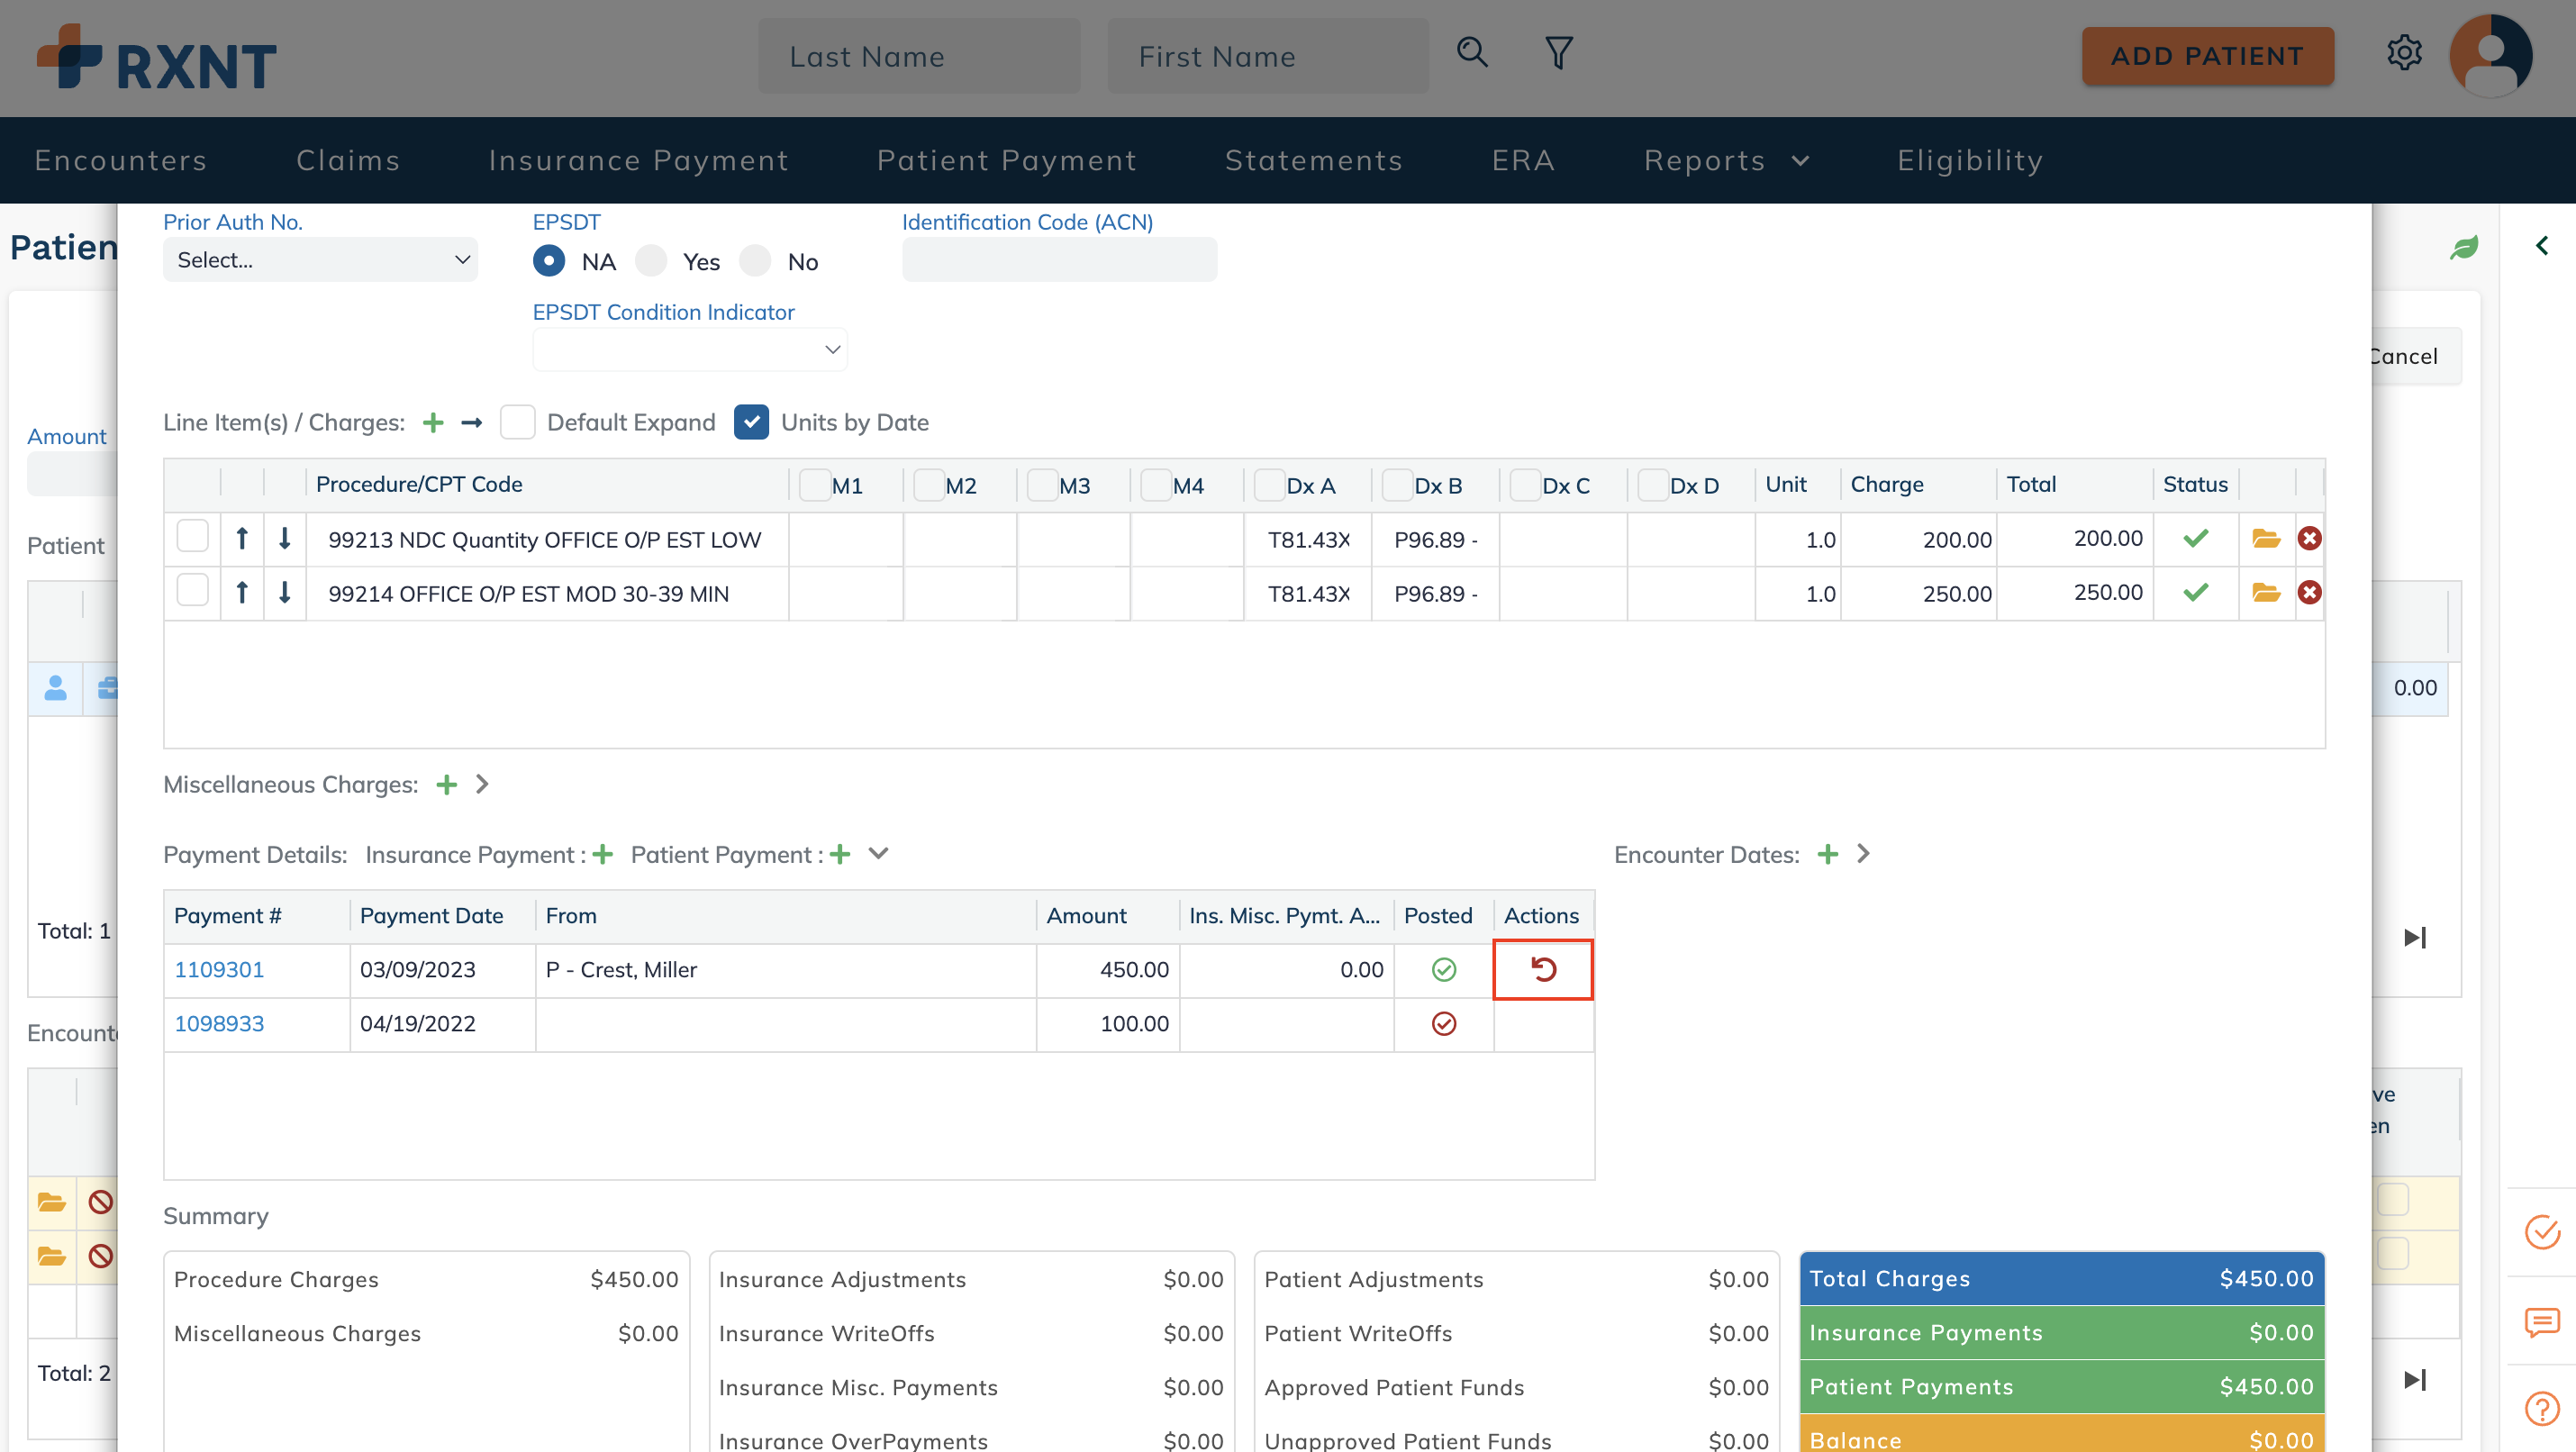This screenshot has height=1452, width=2576.
Task: Open the Reports menu dropdown
Action: 1727,160
